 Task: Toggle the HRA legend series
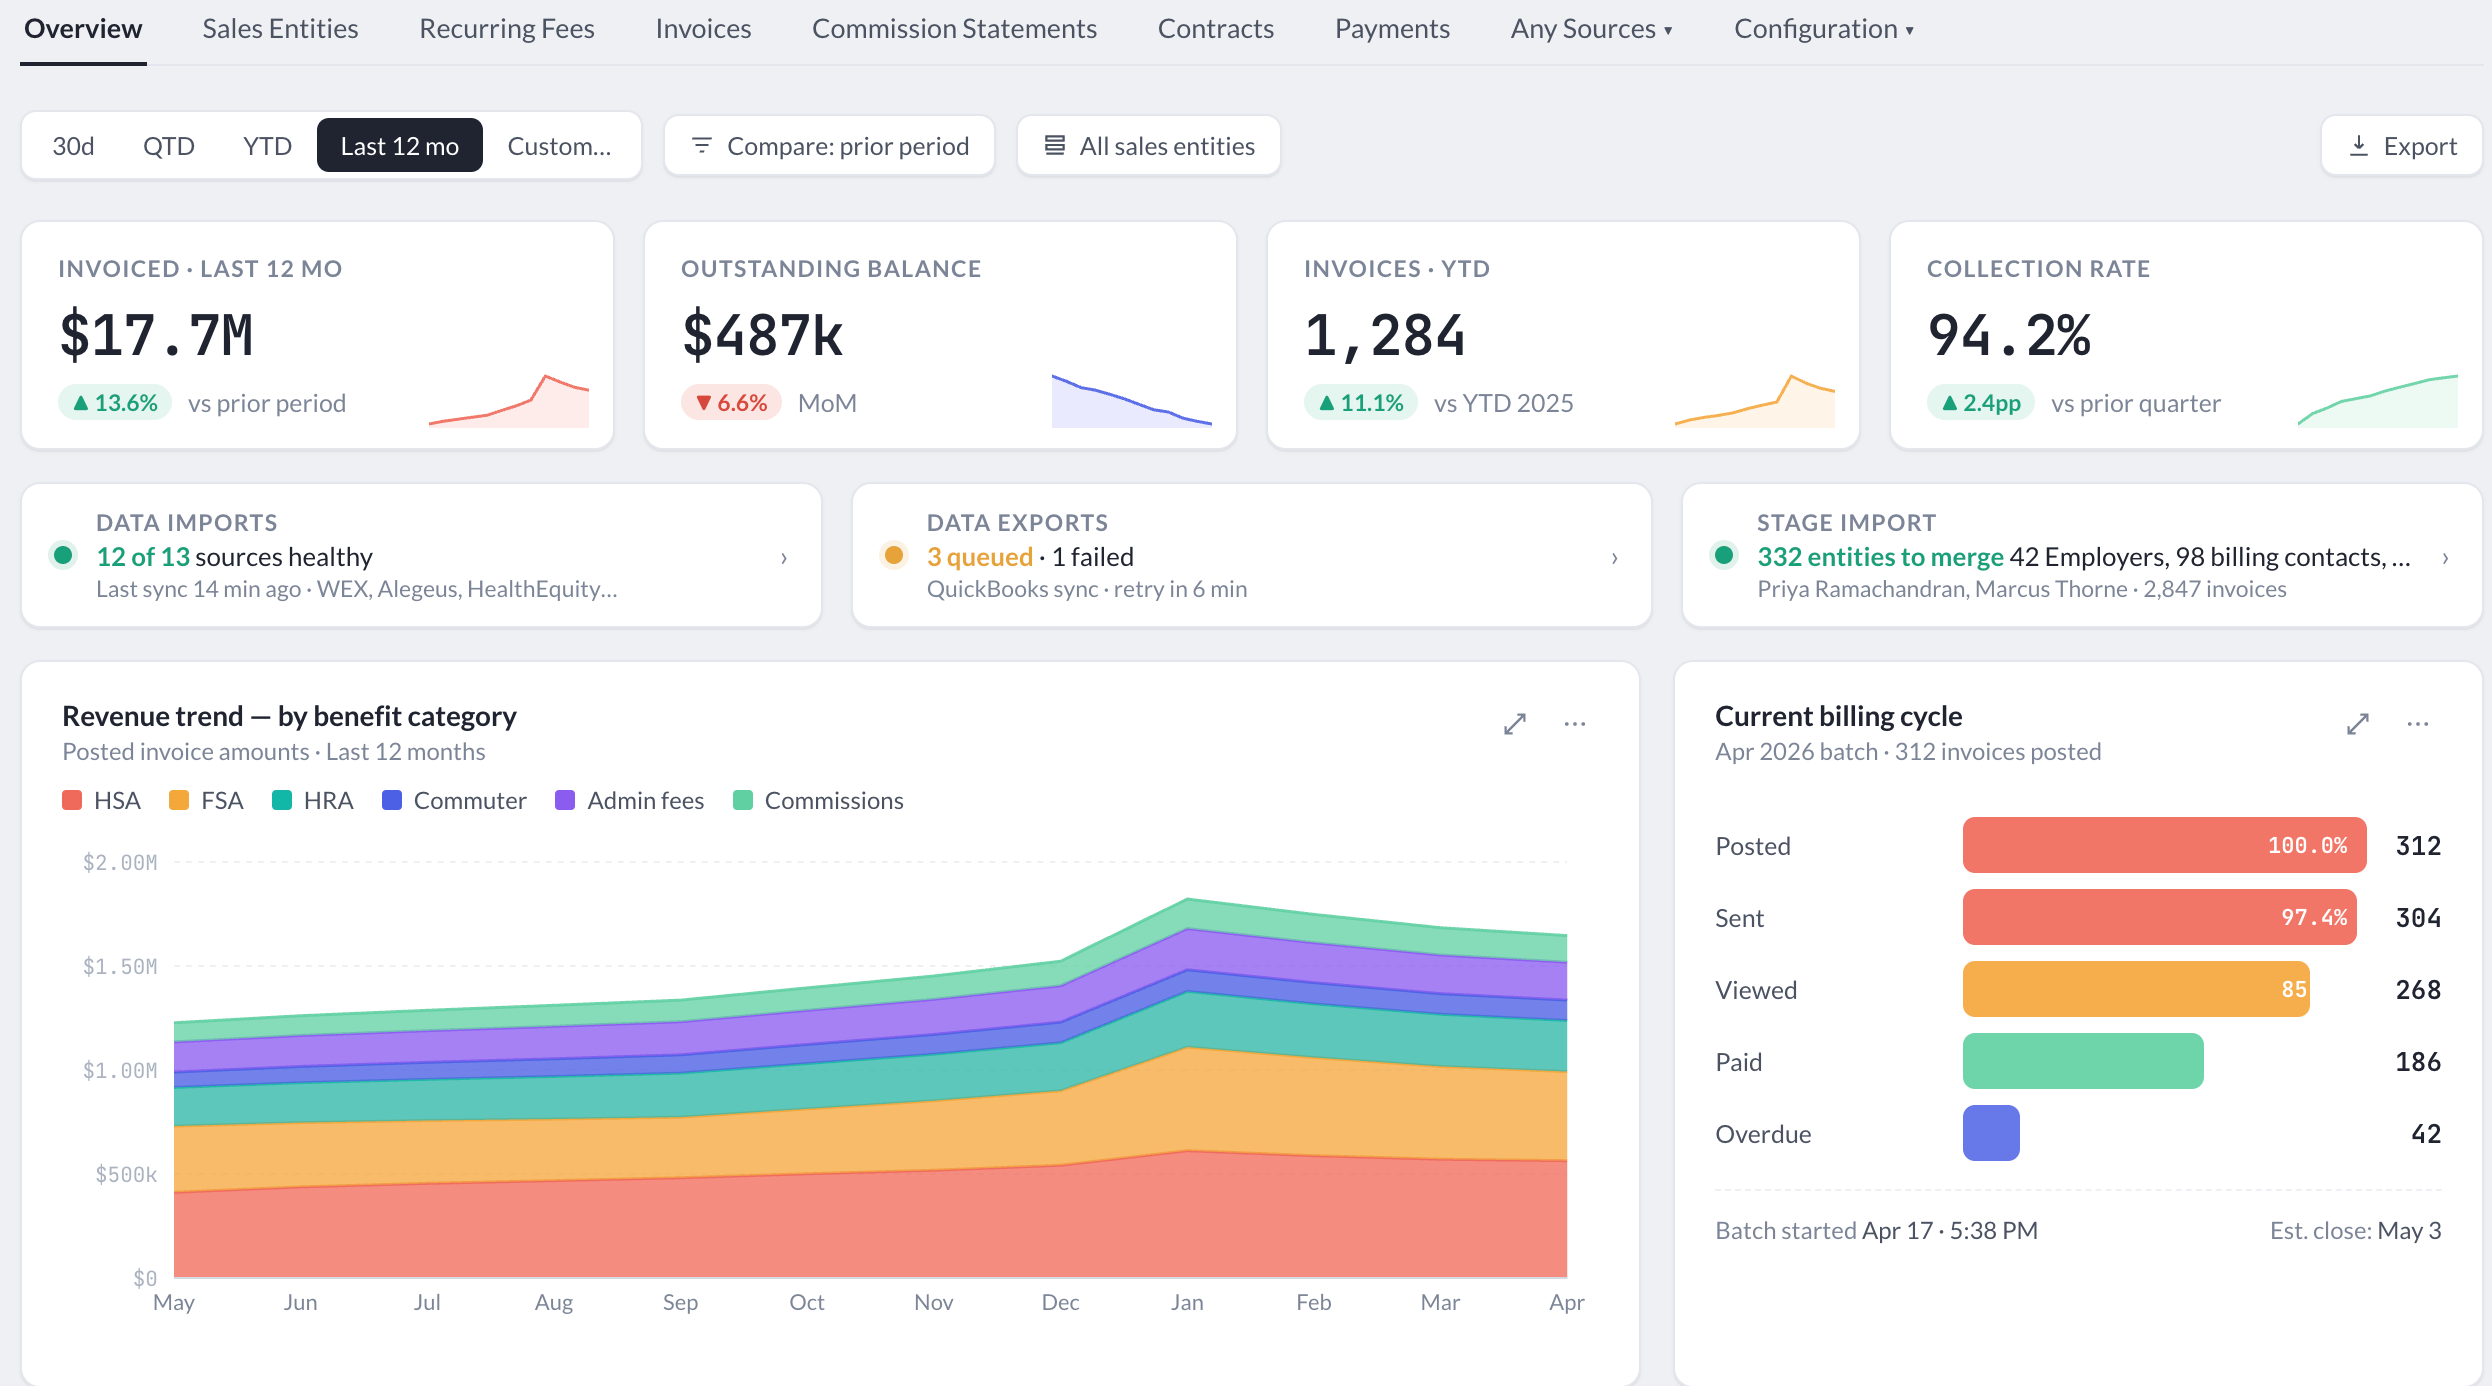coord(313,801)
